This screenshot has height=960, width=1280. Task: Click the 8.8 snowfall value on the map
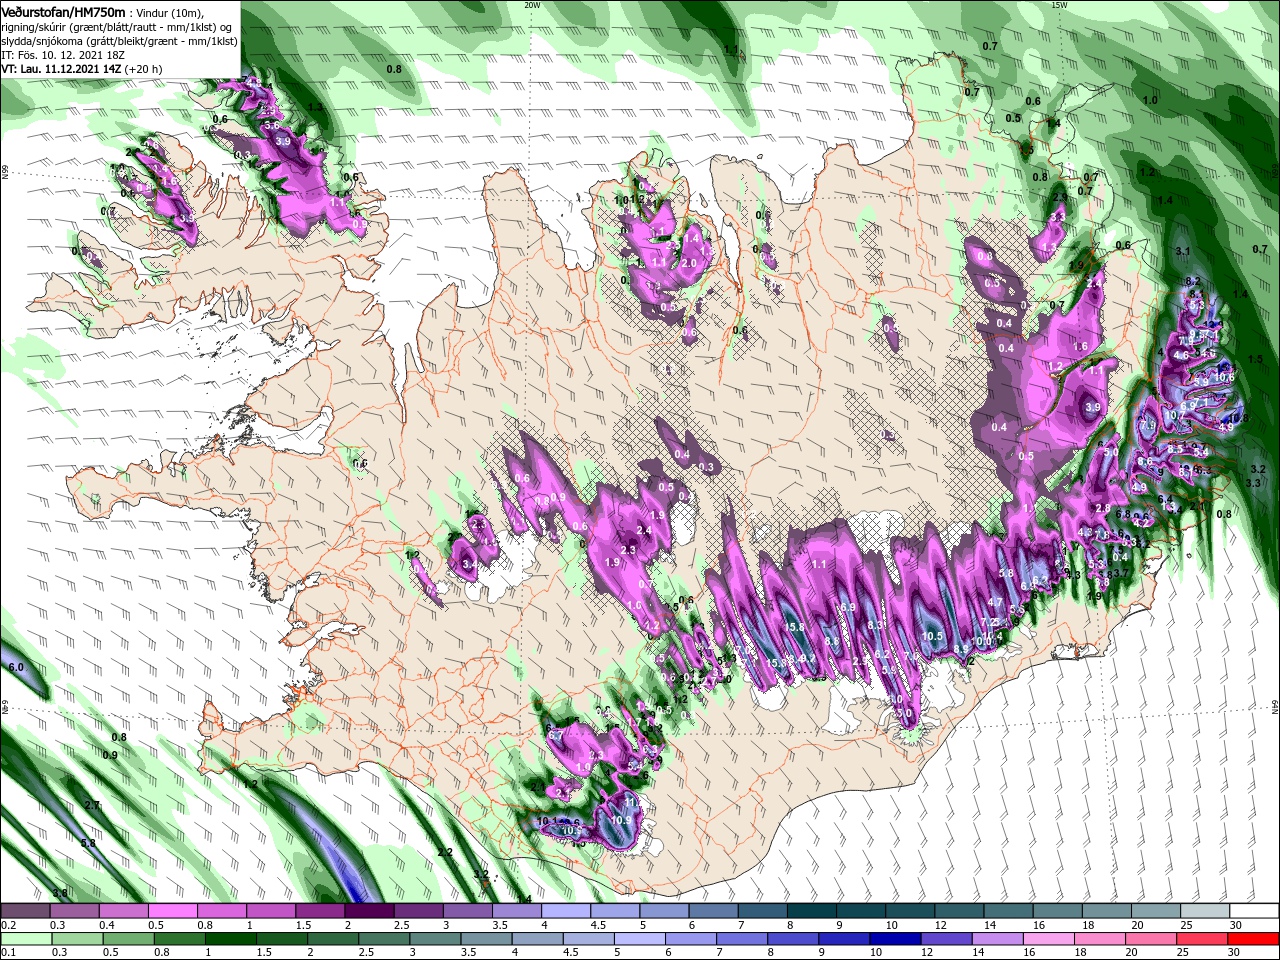click(831, 641)
